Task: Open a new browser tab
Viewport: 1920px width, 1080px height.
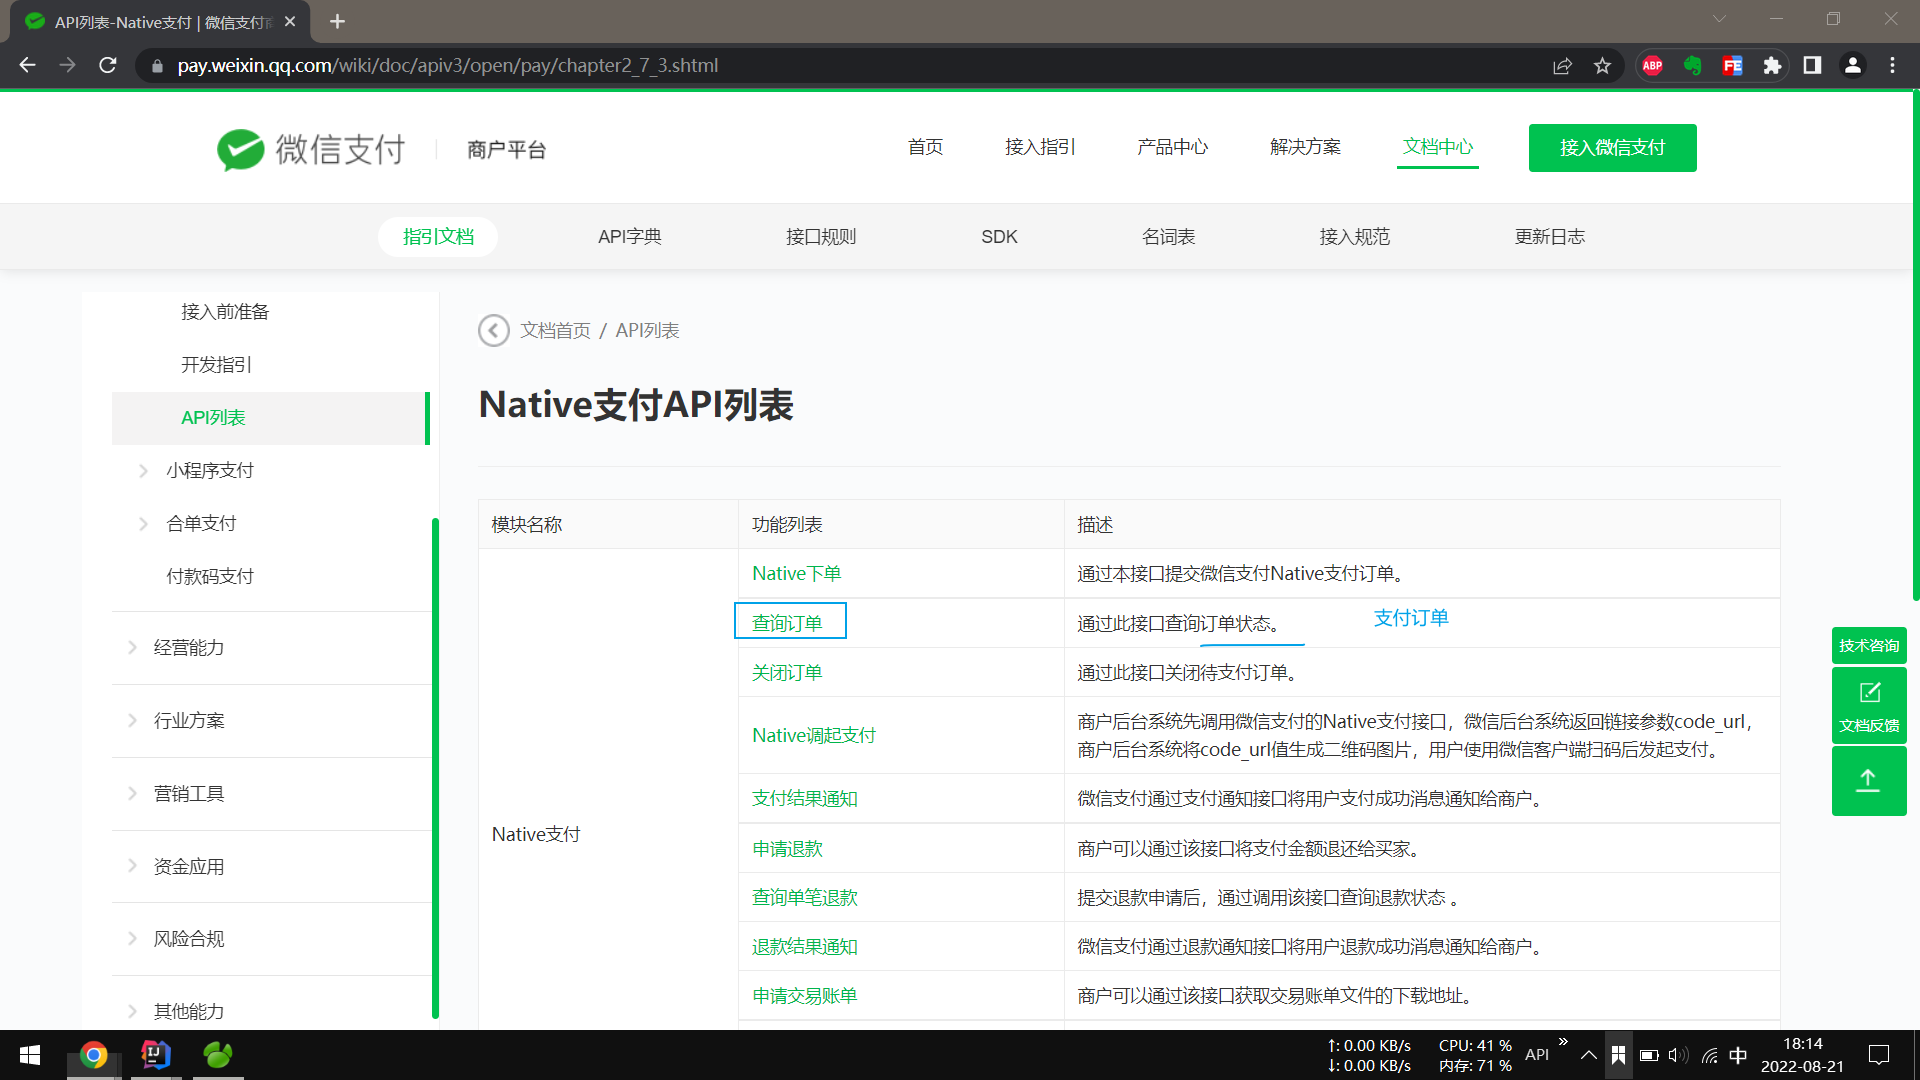Action: pyautogui.click(x=337, y=21)
